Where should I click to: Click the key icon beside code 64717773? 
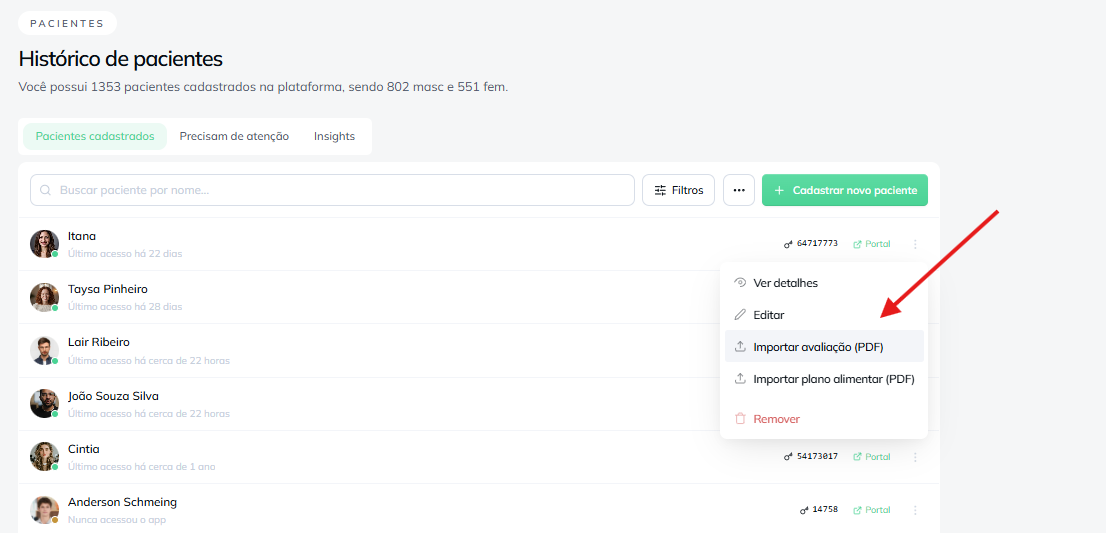point(788,244)
